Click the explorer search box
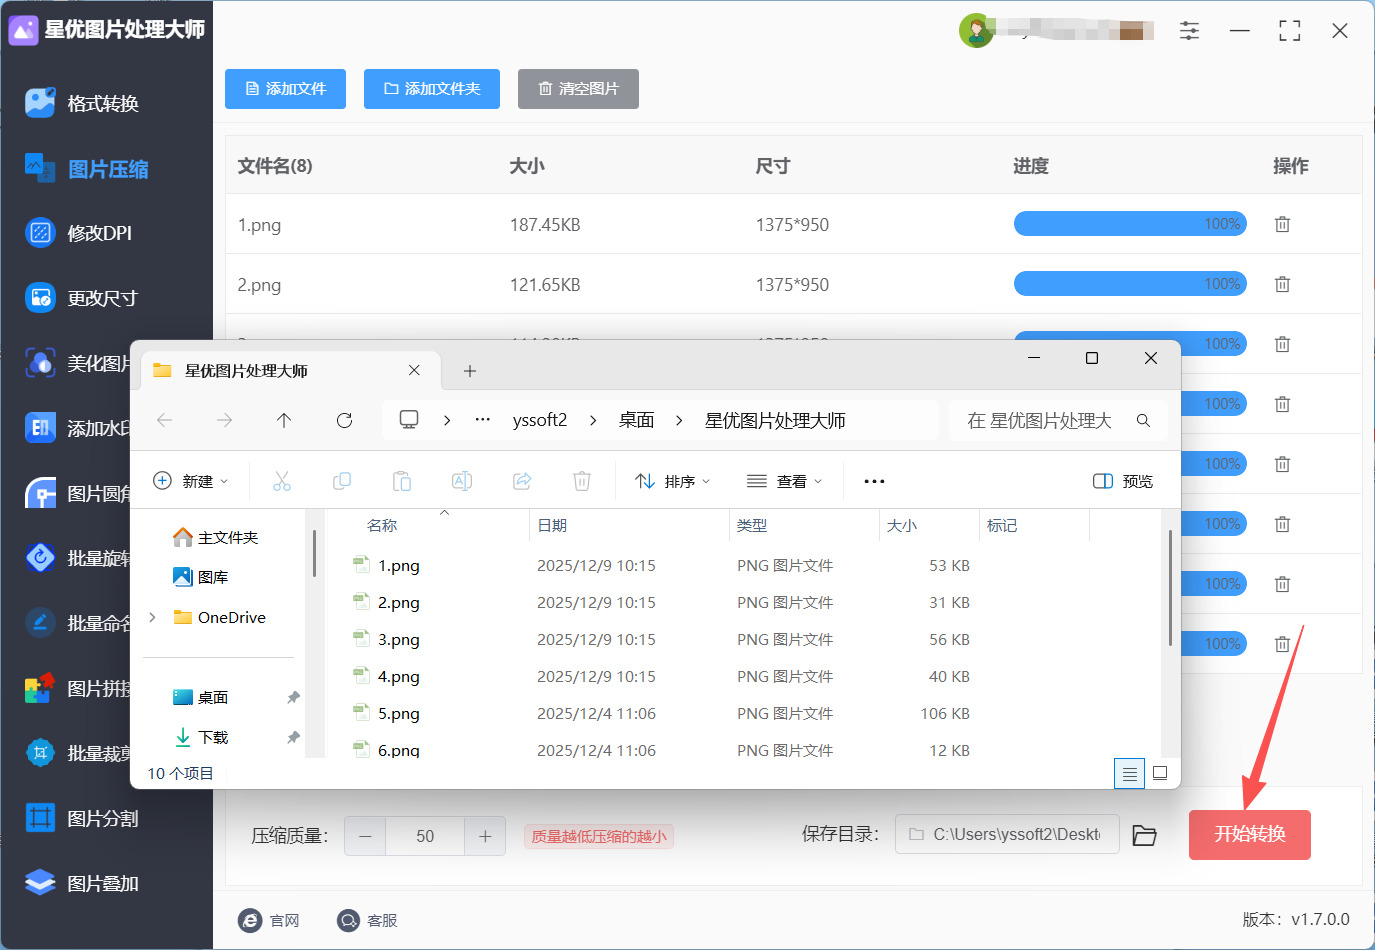1375x950 pixels. [x=1045, y=420]
